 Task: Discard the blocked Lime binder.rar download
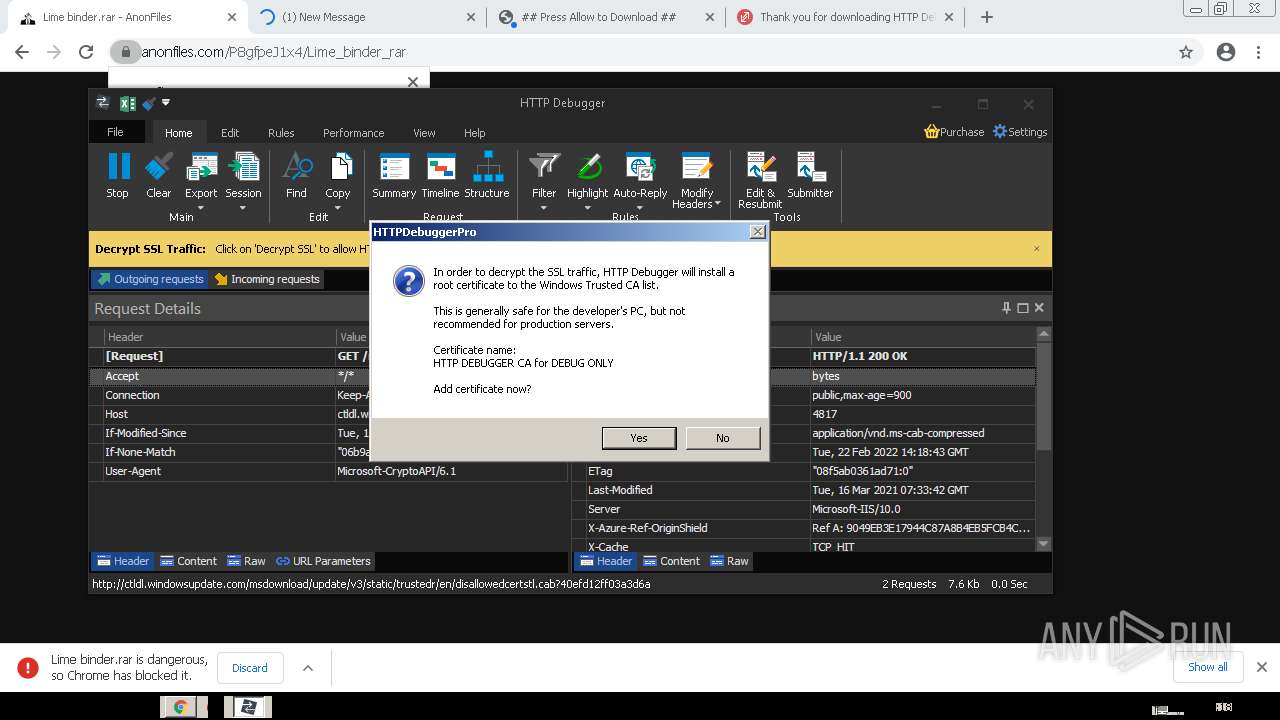click(250, 668)
